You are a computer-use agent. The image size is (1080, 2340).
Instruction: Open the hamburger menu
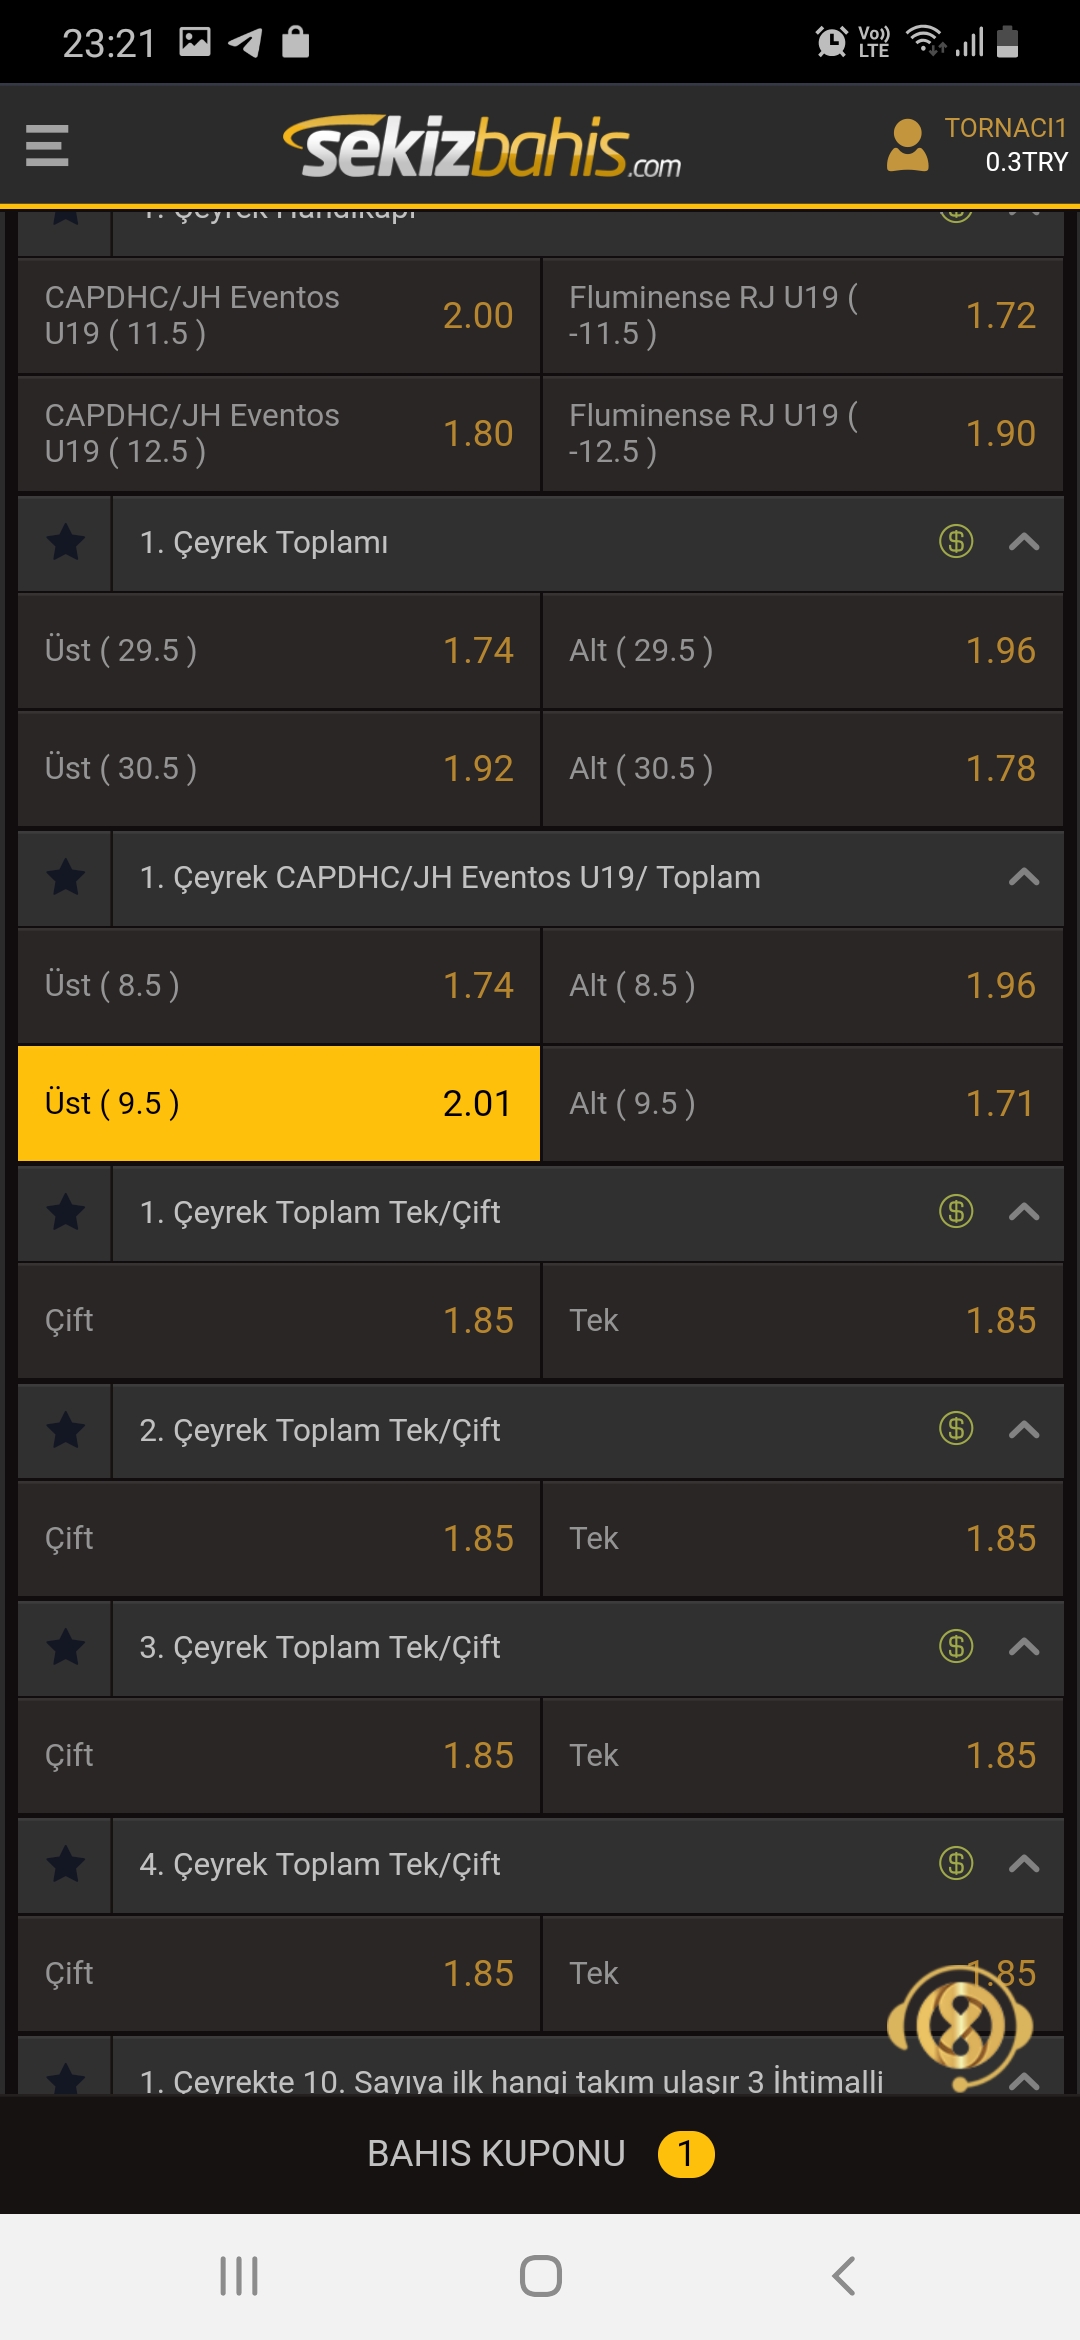[x=47, y=145]
